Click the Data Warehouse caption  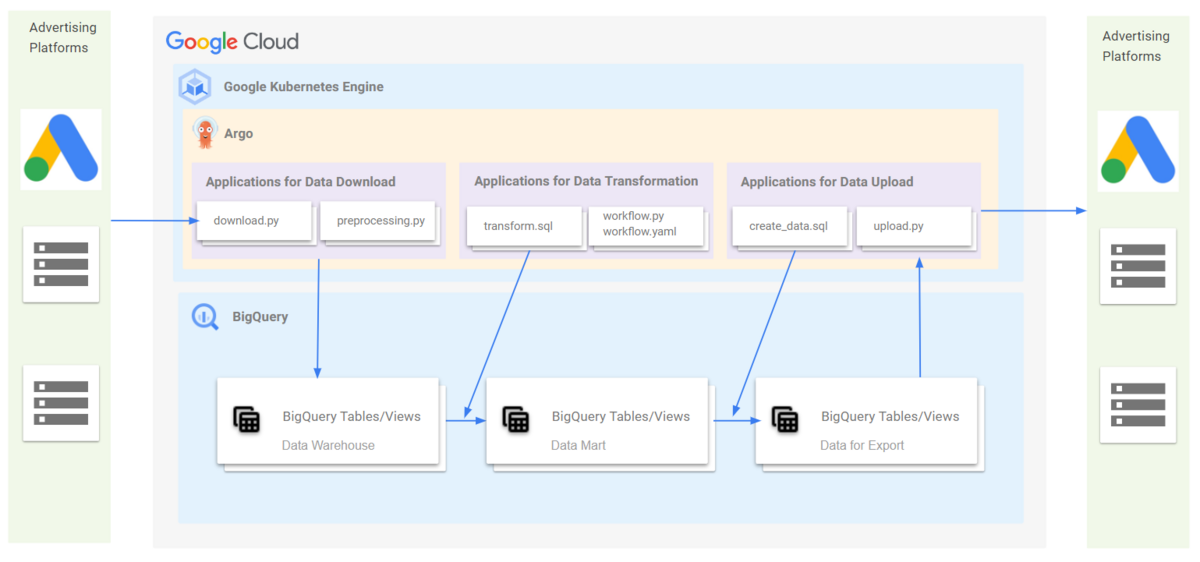point(328,445)
